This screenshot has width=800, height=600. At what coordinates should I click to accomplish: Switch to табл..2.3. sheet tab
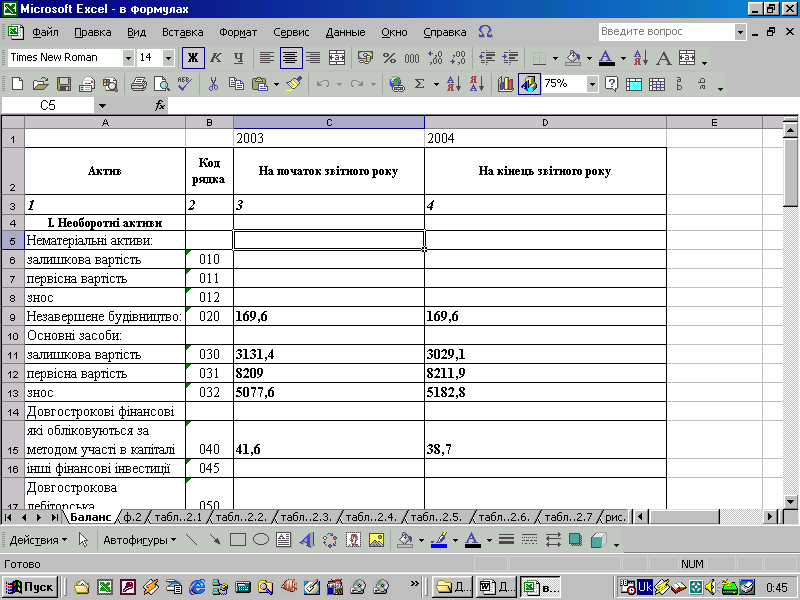pos(306,517)
